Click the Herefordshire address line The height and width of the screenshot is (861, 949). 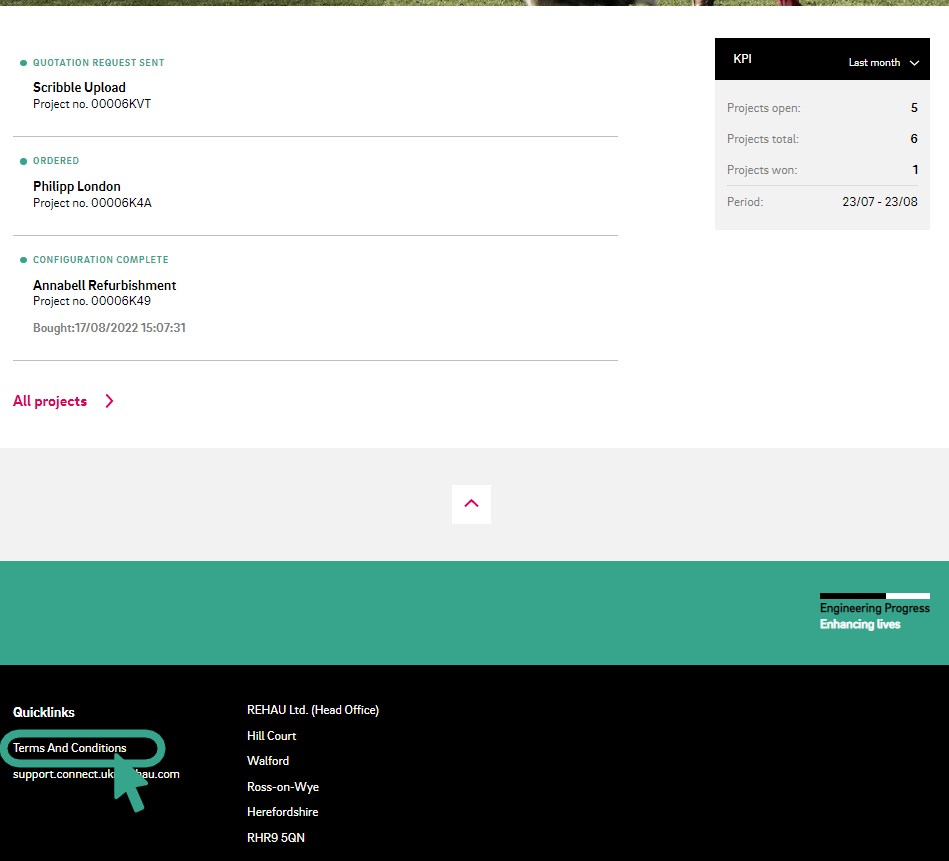[283, 812]
